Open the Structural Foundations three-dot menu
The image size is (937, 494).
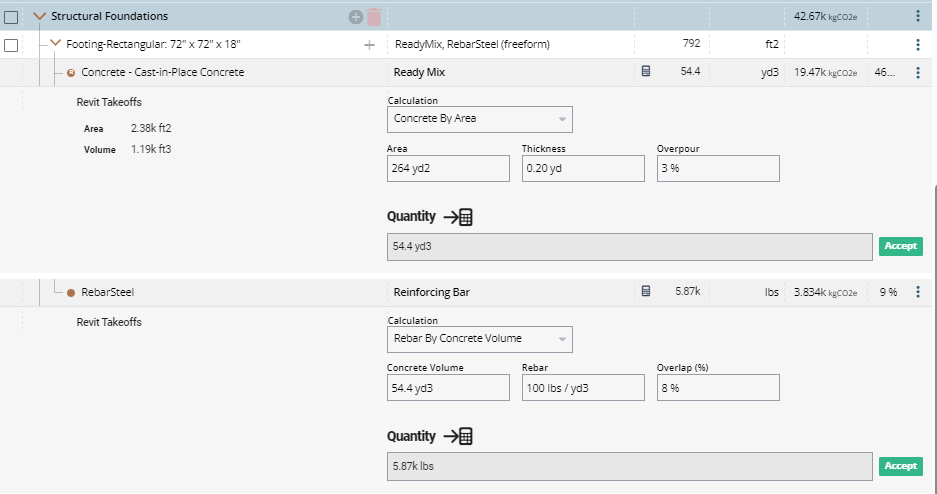[918, 16]
